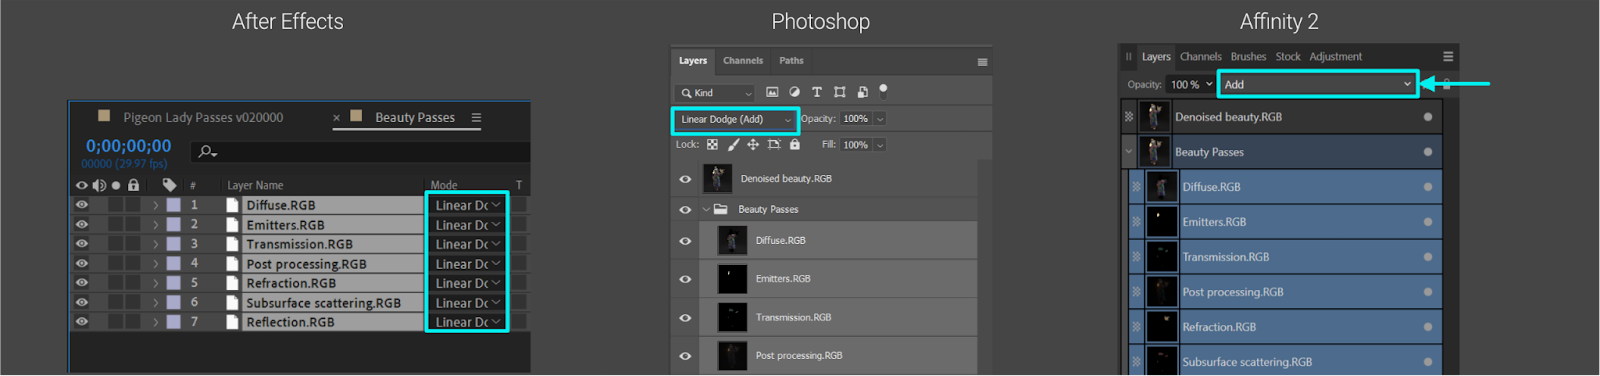
Task: Click the Lock all padlock in Photoshop
Action: [795, 145]
